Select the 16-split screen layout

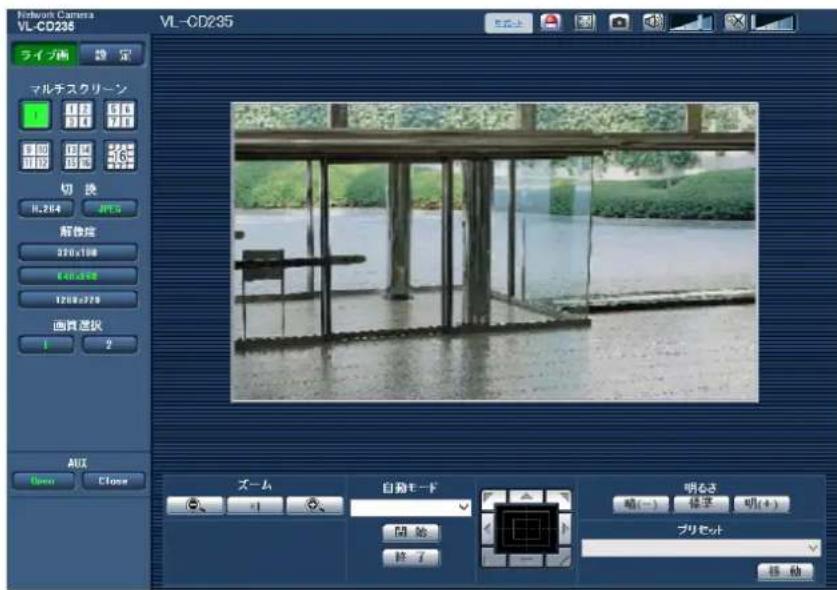120,156
